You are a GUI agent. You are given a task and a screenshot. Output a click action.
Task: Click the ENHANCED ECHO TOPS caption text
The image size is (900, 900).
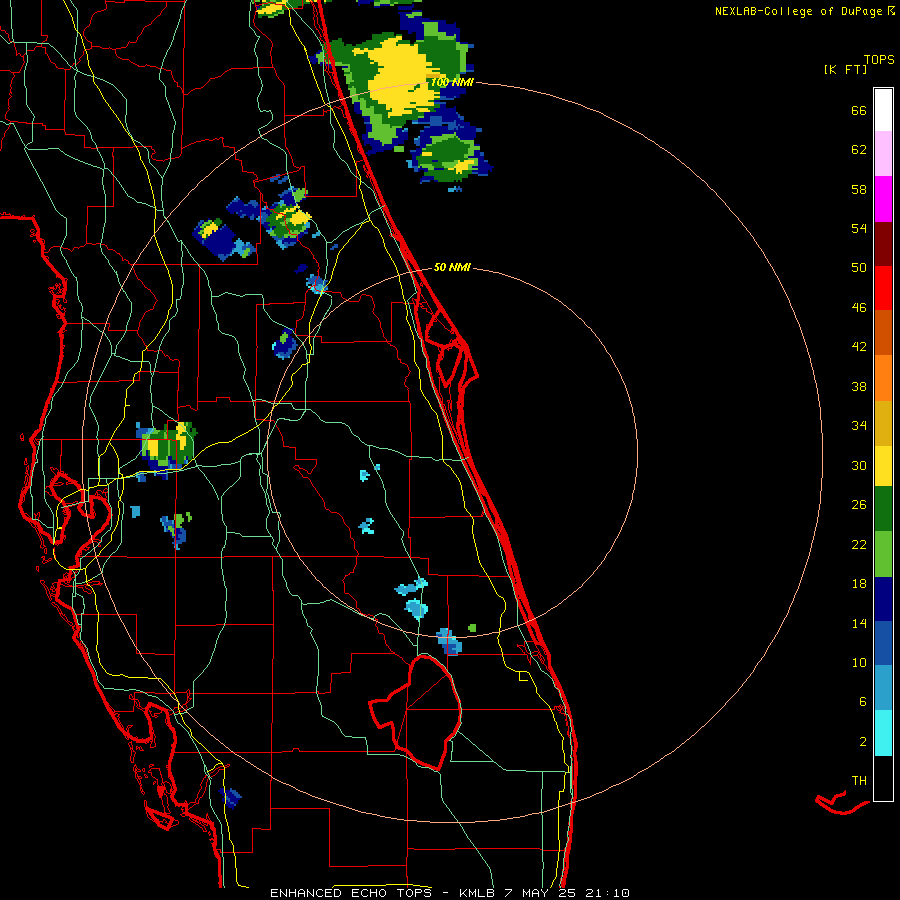tap(355, 893)
